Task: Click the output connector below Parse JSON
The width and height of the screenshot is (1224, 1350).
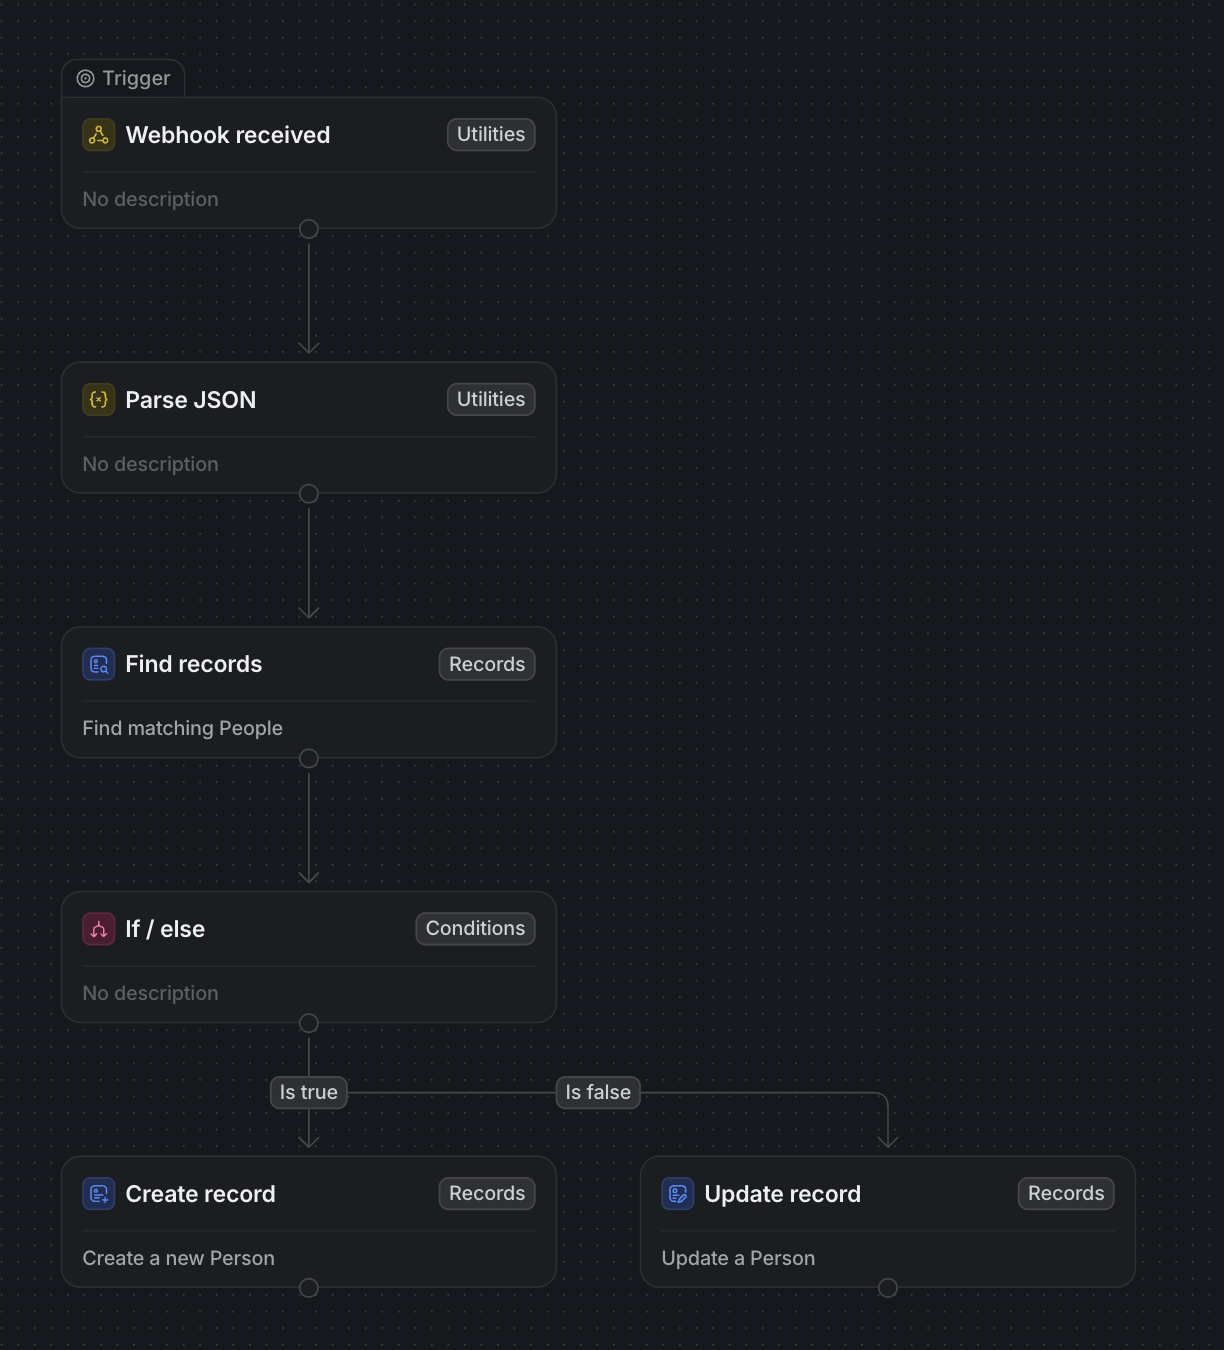Action: coord(309,494)
